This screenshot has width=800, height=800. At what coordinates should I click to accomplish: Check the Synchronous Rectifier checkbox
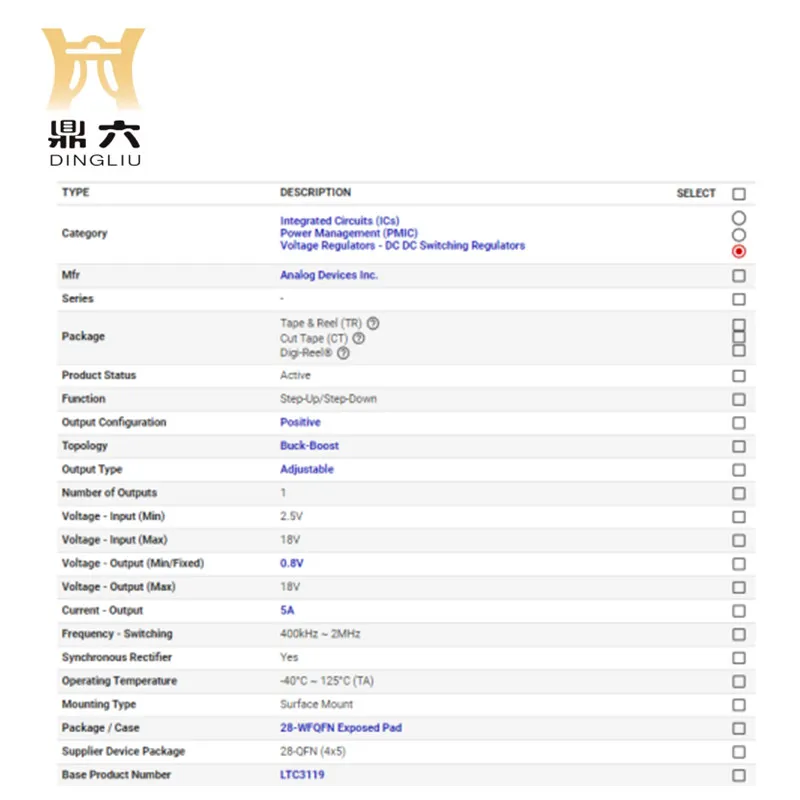click(738, 658)
